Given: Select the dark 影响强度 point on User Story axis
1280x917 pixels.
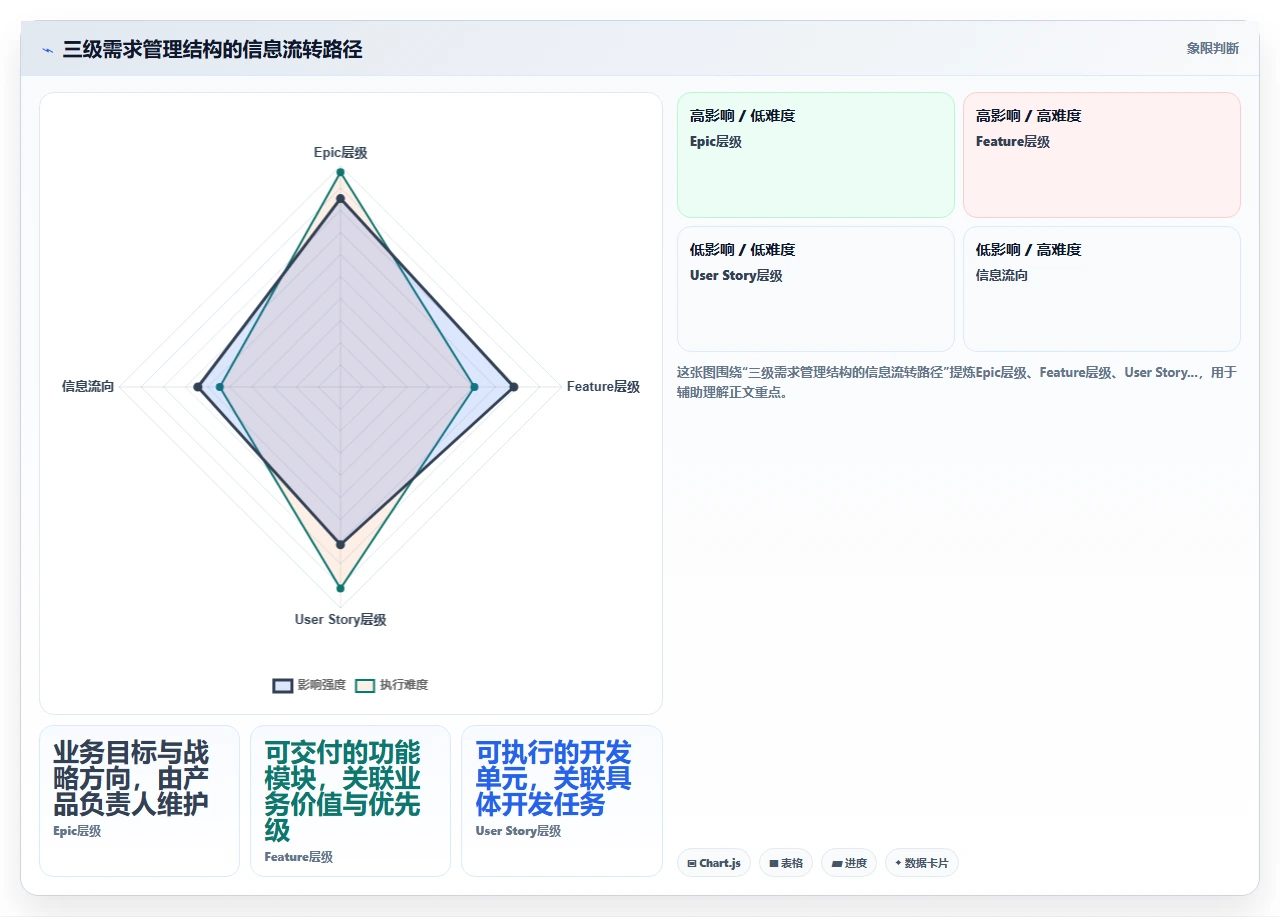Looking at the screenshot, I should click(x=340, y=545).
